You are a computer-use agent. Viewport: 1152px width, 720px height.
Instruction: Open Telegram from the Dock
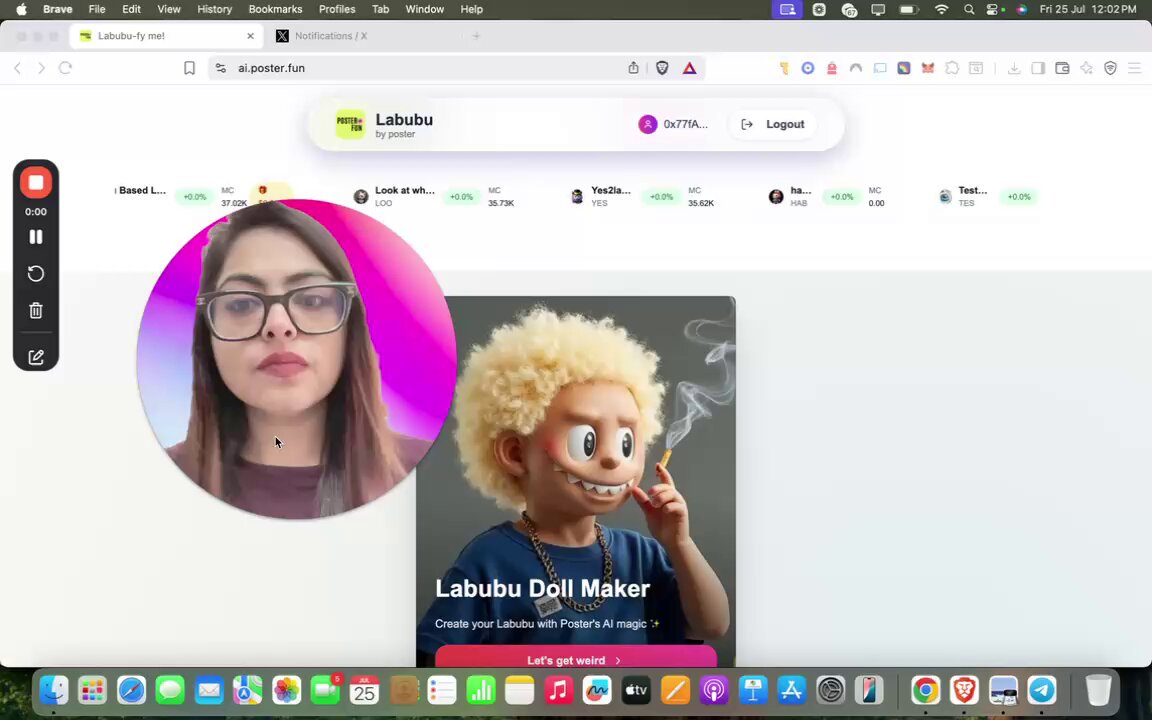tap(1042, 691)
